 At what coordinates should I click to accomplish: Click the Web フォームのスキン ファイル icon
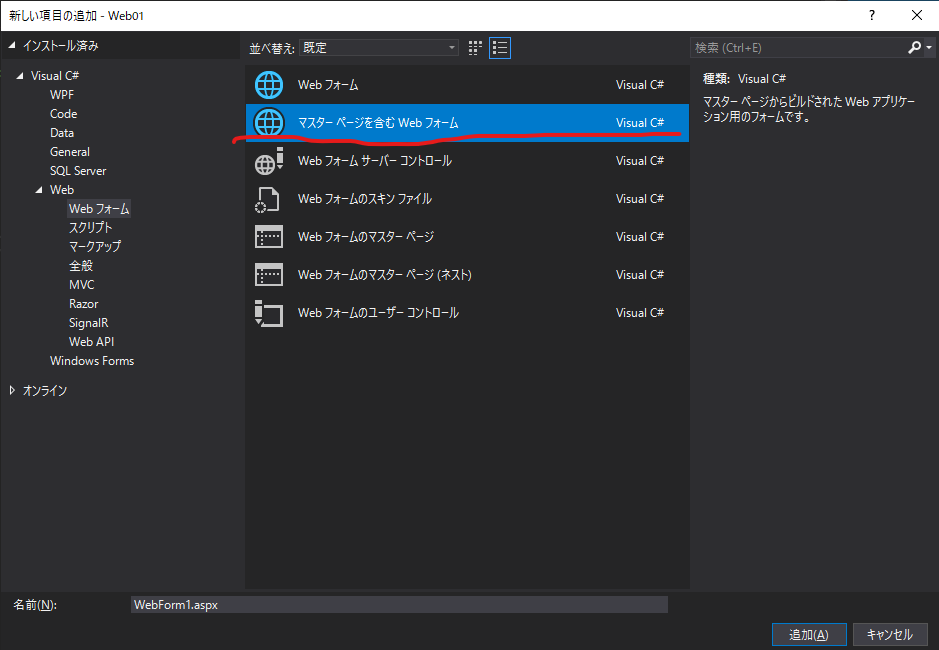pos(268,199)
